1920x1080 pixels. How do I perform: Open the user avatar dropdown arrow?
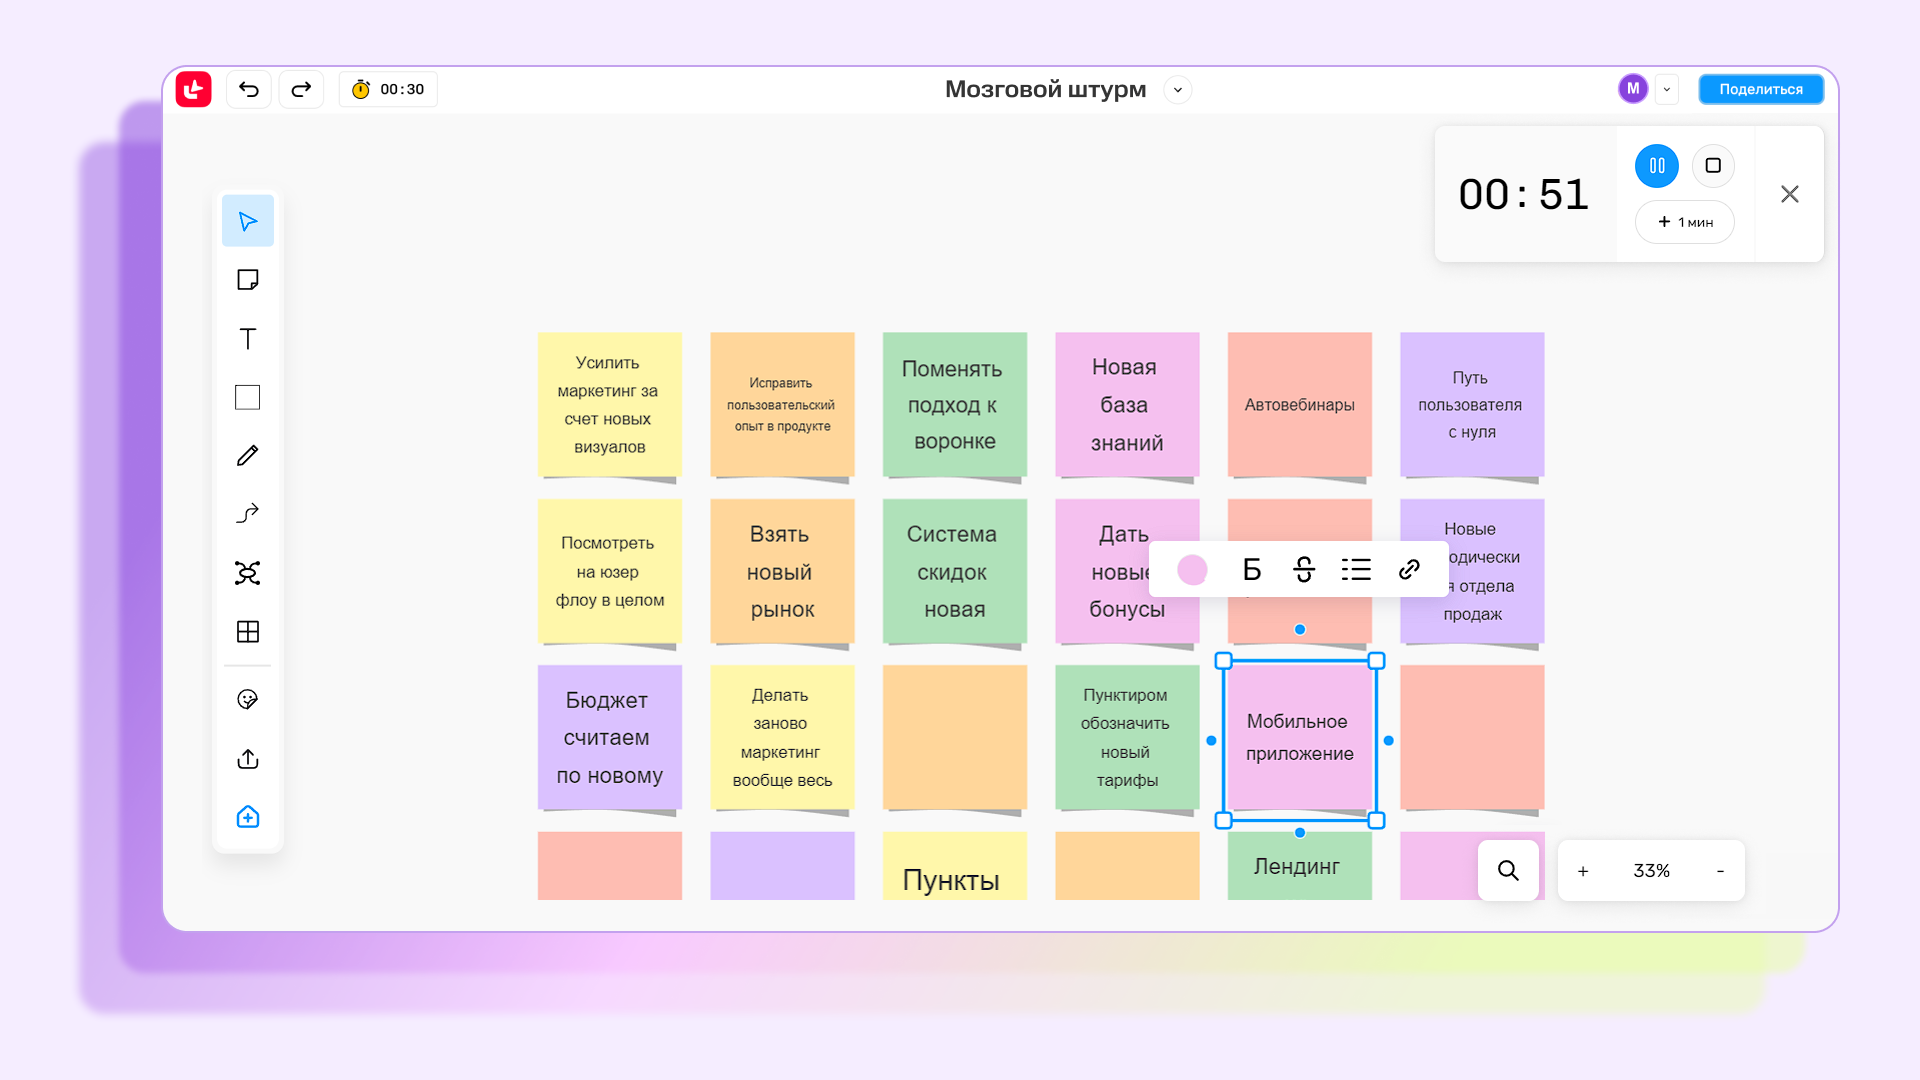1666,89
